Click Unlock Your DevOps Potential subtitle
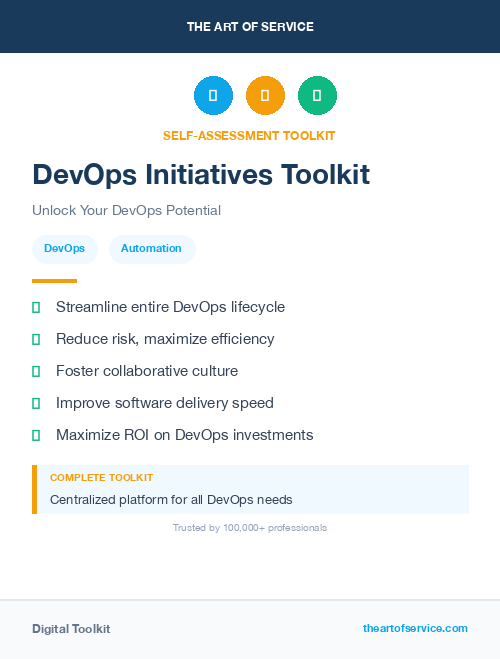The width and height of the screenshot is (500, 659). 126,210
